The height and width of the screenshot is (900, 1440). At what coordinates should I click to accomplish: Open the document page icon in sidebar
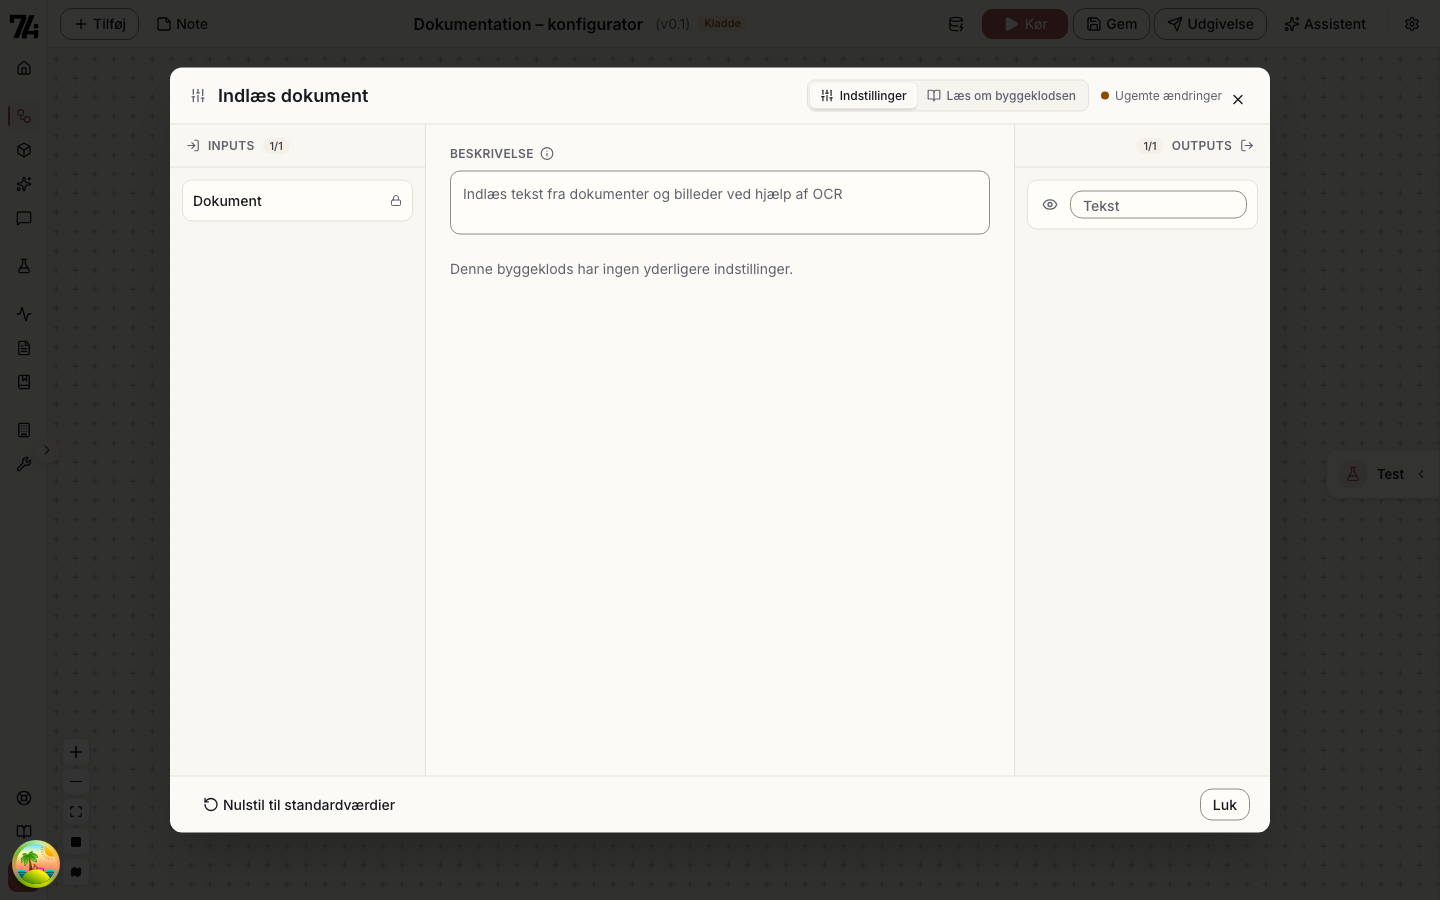[24, 348]
